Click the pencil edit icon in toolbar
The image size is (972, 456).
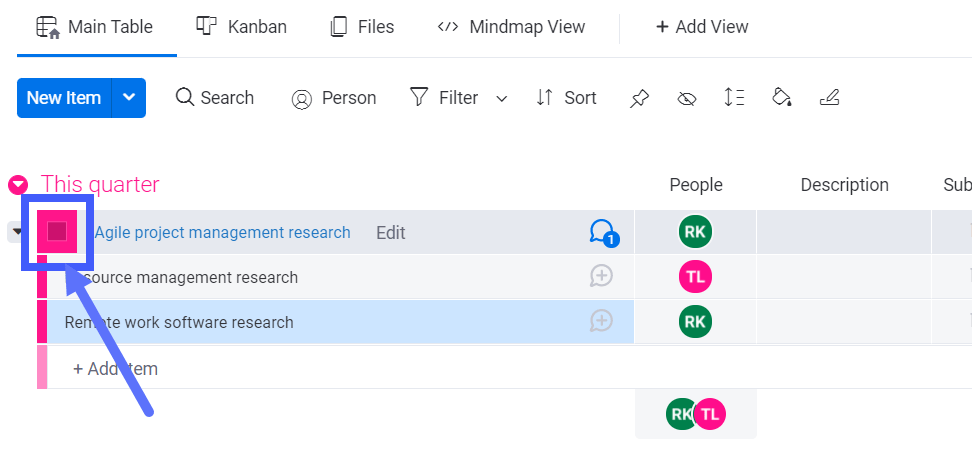[829, 98]
